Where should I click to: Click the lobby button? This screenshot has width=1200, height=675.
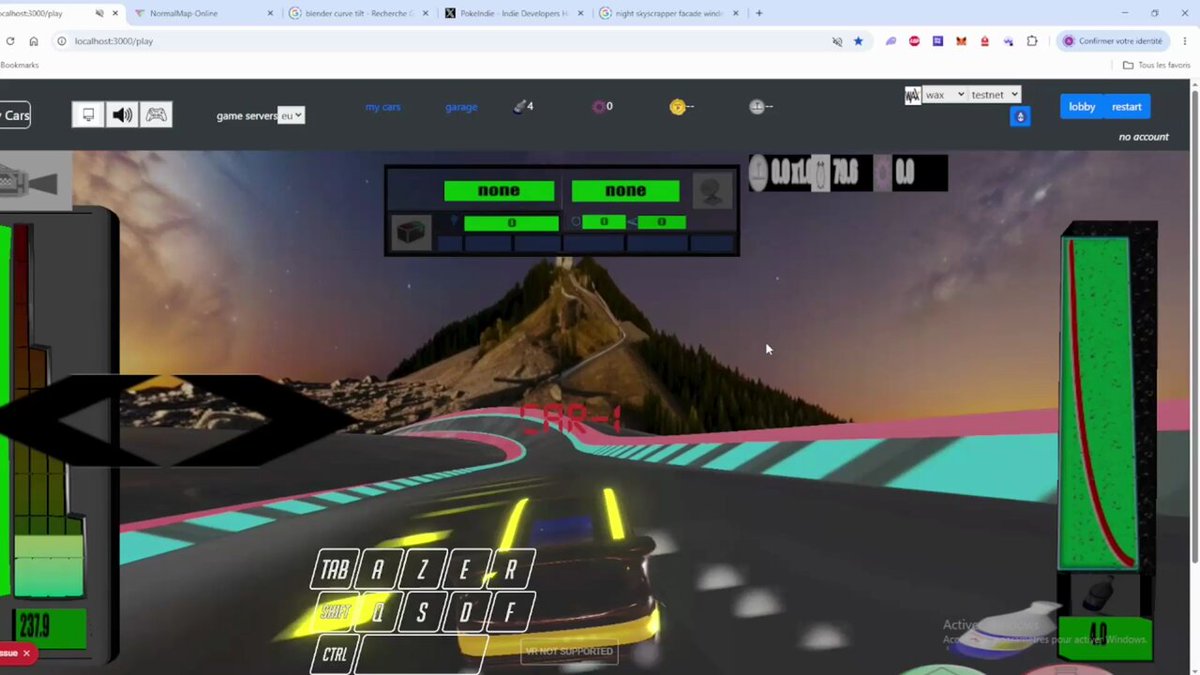1082,106
